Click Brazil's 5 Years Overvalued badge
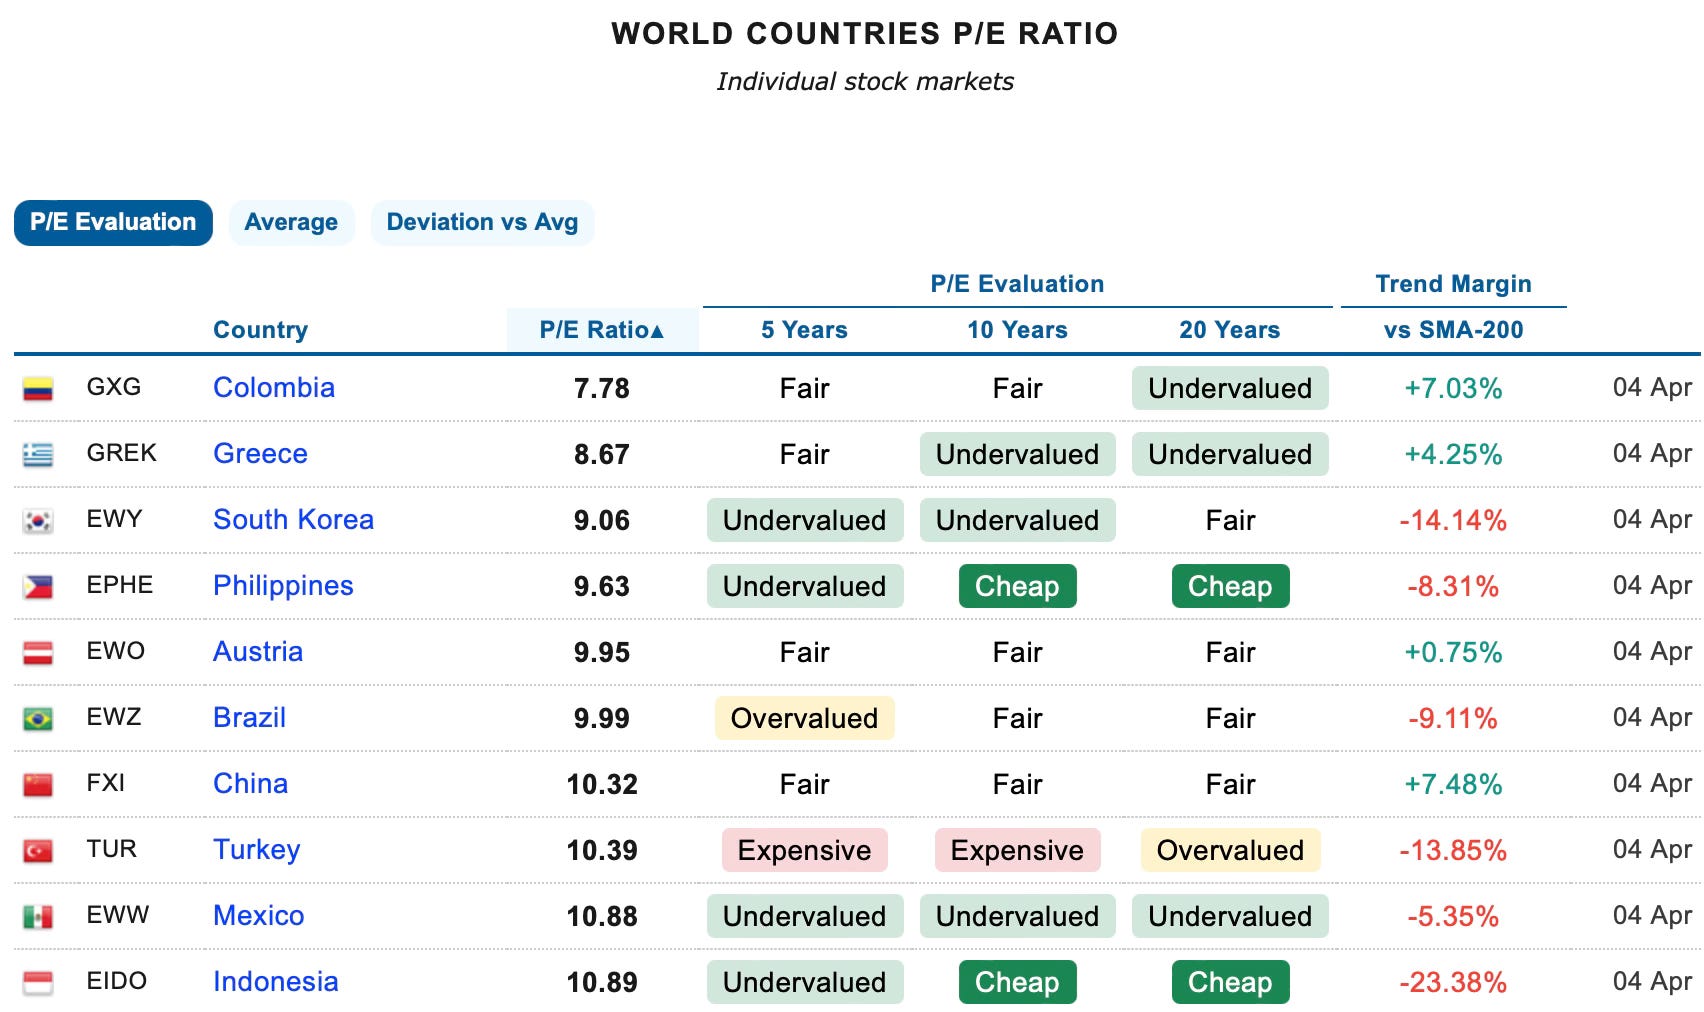Viewport: 1704px width, 1012px height. [x=804, y=718]
